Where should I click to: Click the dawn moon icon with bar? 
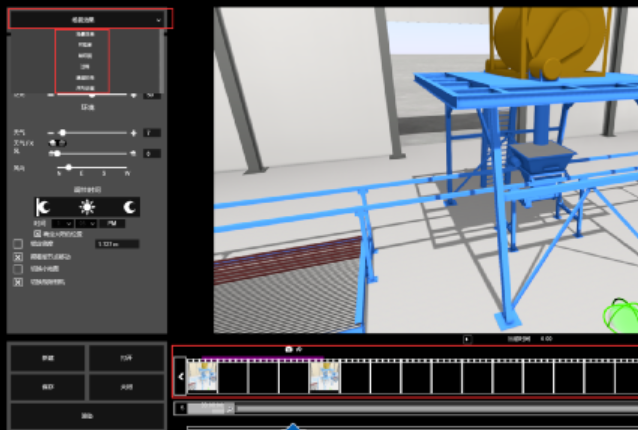tap(43, 207)
